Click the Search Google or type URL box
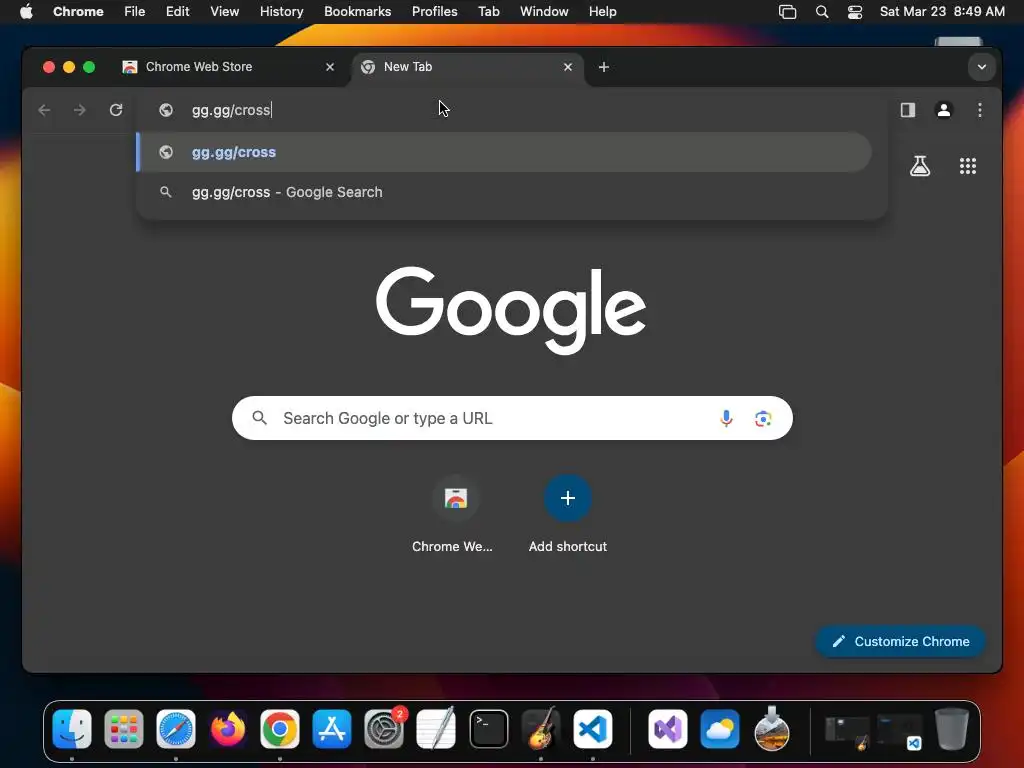 512,418
